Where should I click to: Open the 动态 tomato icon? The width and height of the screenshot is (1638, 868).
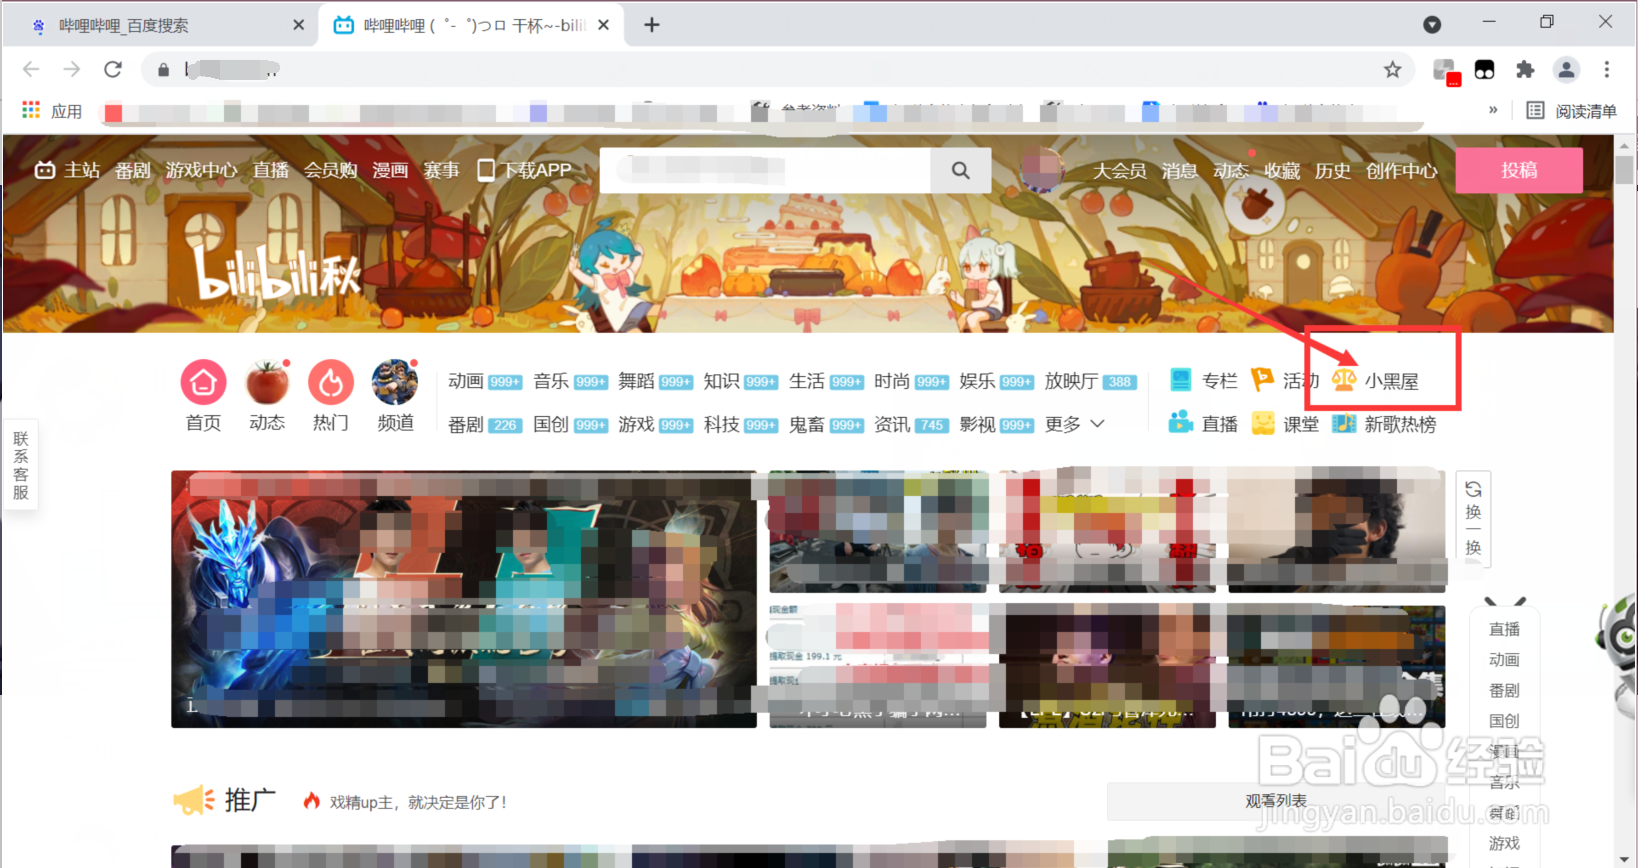point(267,382)
